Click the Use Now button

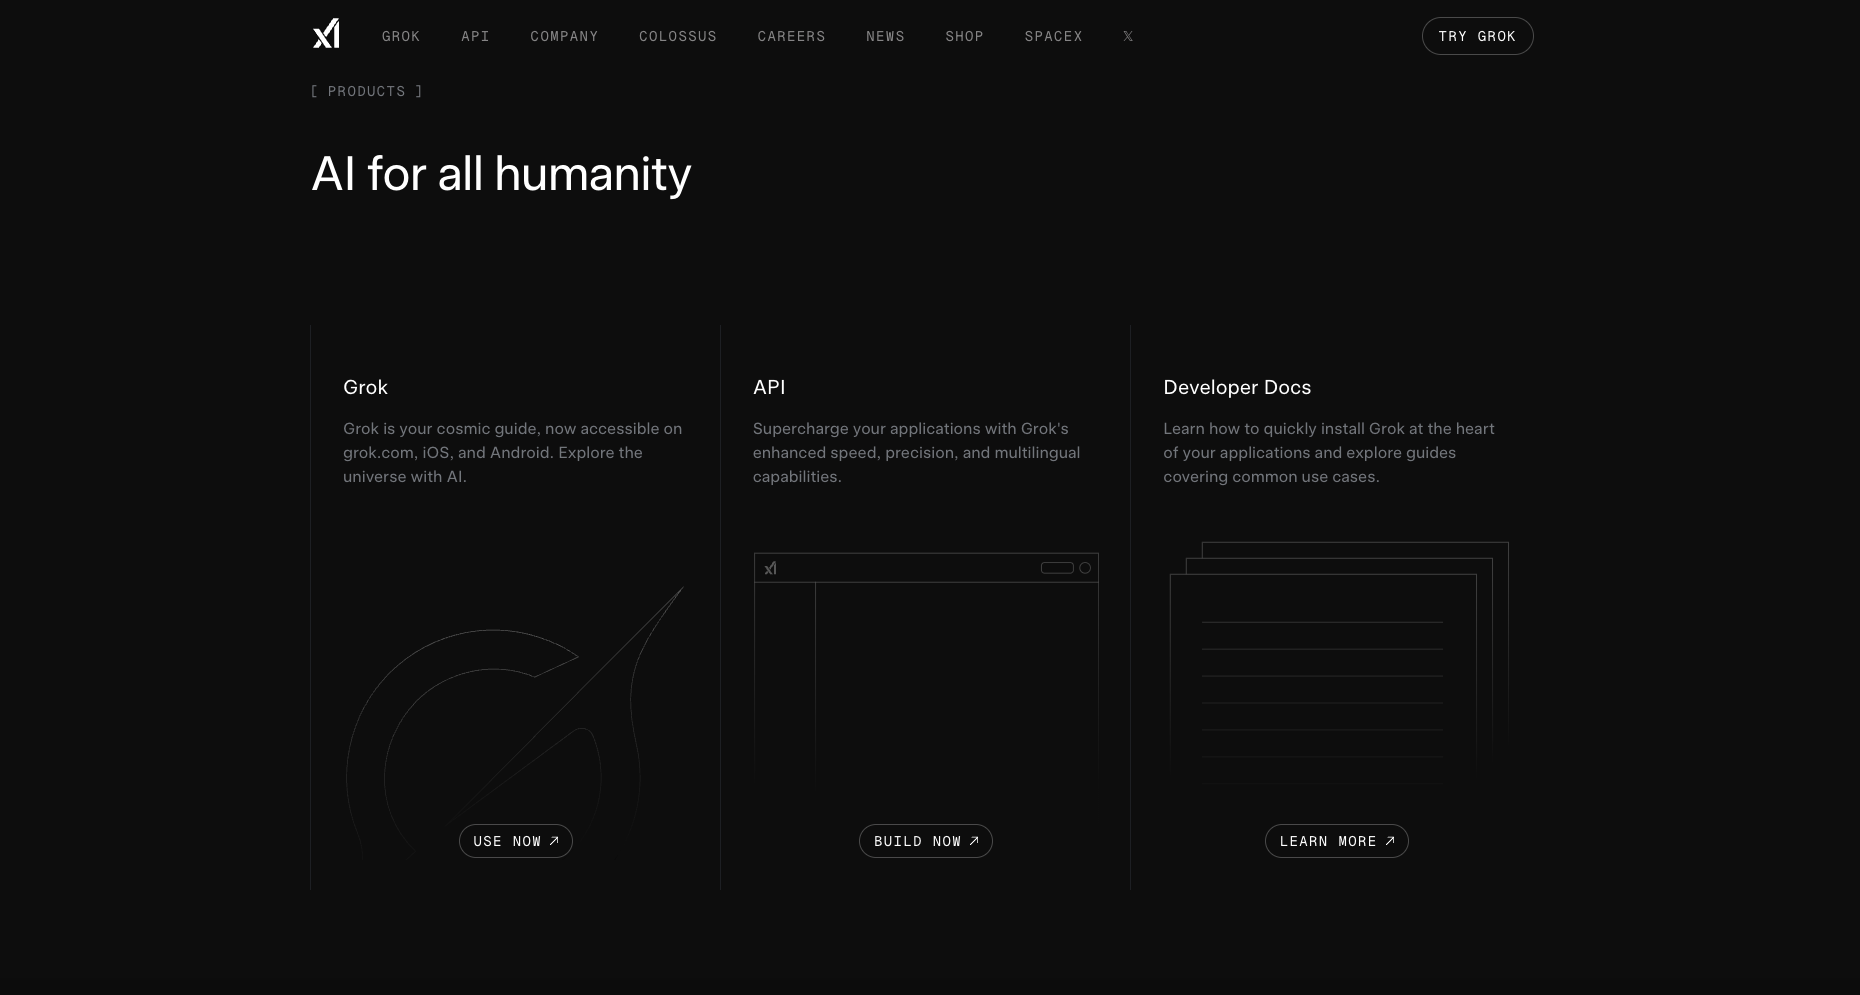pyautogui.click(x=516, y=841)
